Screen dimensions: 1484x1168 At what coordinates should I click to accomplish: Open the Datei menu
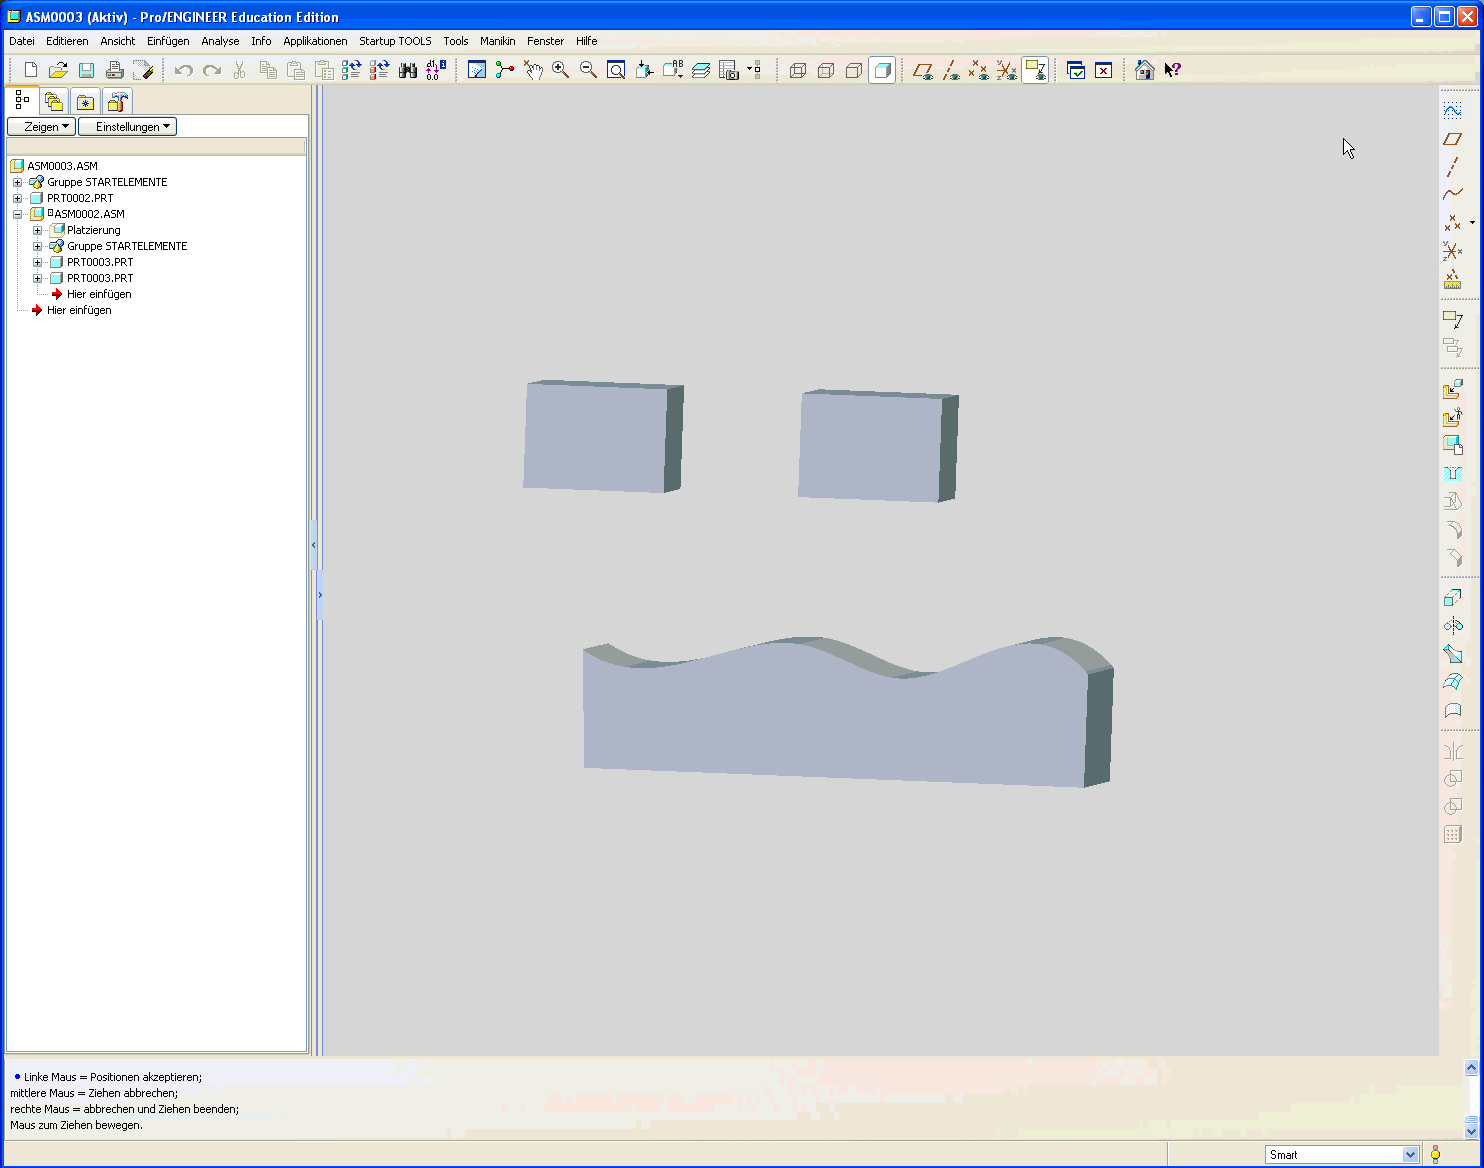click(22, 41)
